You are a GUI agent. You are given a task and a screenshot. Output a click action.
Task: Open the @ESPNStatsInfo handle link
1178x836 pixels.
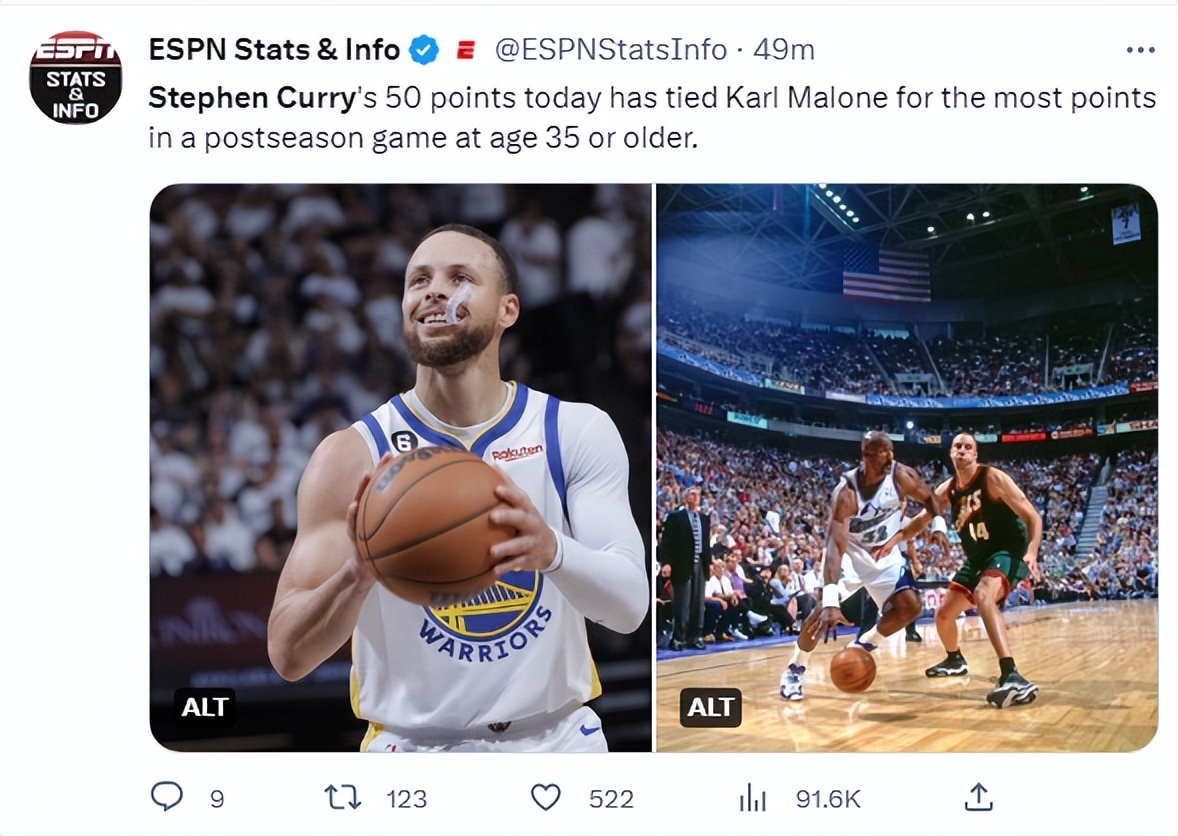tap(611, 49)
